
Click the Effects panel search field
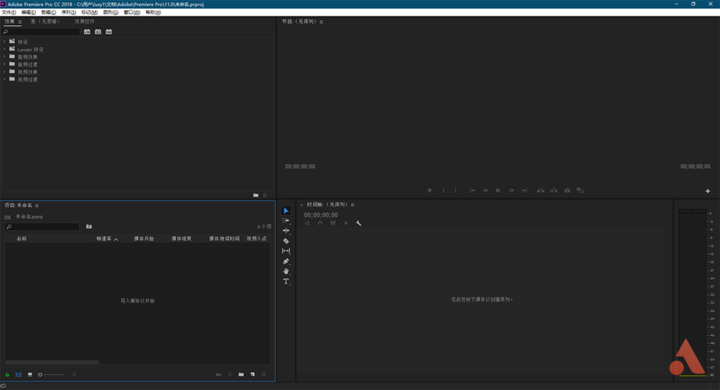41,32
